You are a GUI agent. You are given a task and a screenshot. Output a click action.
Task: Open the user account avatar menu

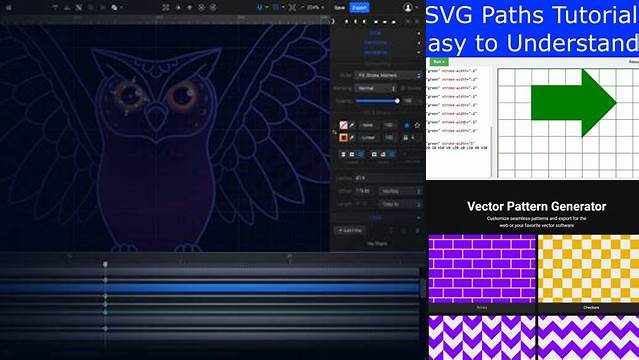pos(407,7)
